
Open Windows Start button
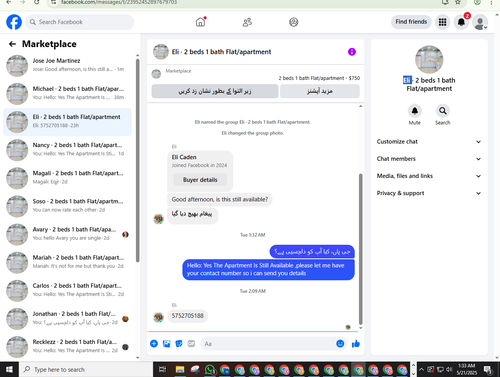click(x=9, y=369)
